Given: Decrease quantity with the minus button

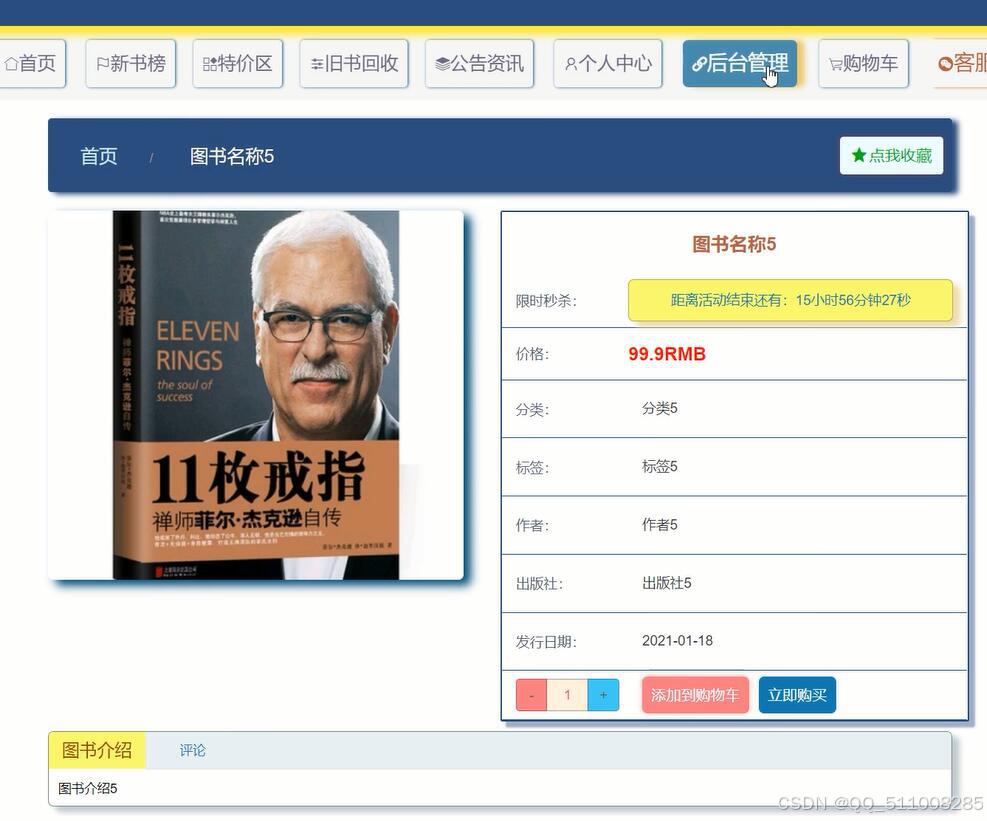Looking at the screenshot, I should point(531,695).
